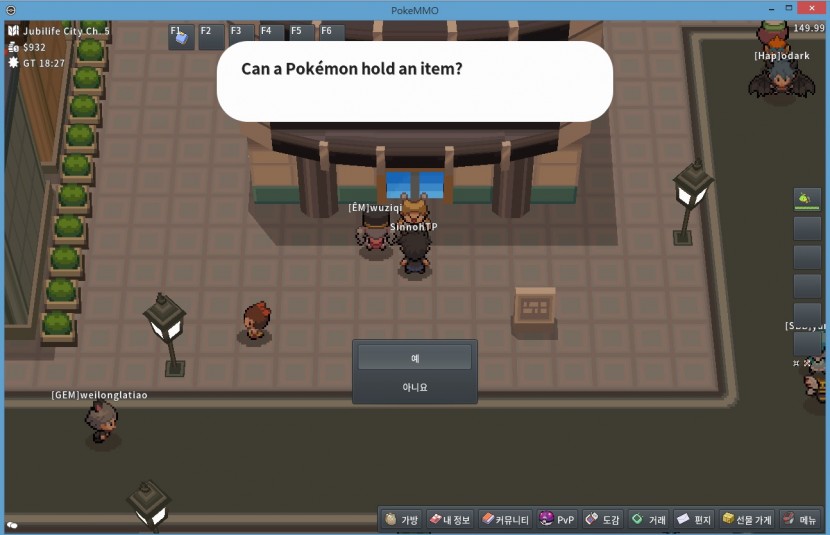Open the 커뮤니티 community panel
The image size is (830, 535).
[504, 520]
